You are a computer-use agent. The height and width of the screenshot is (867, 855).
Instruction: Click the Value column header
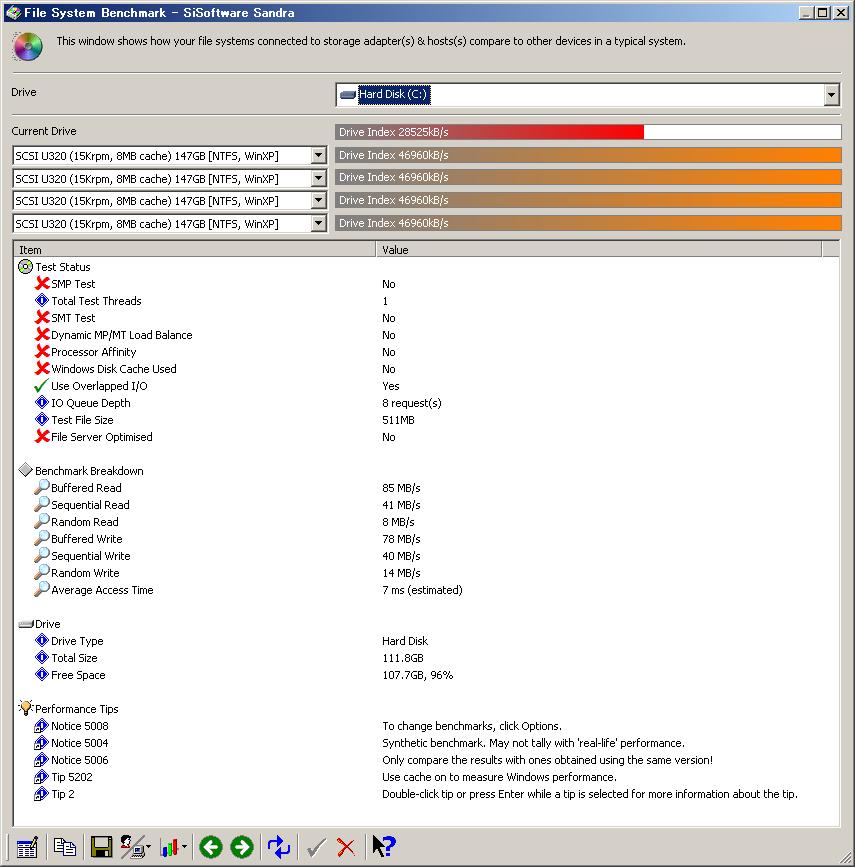point(599,249)
